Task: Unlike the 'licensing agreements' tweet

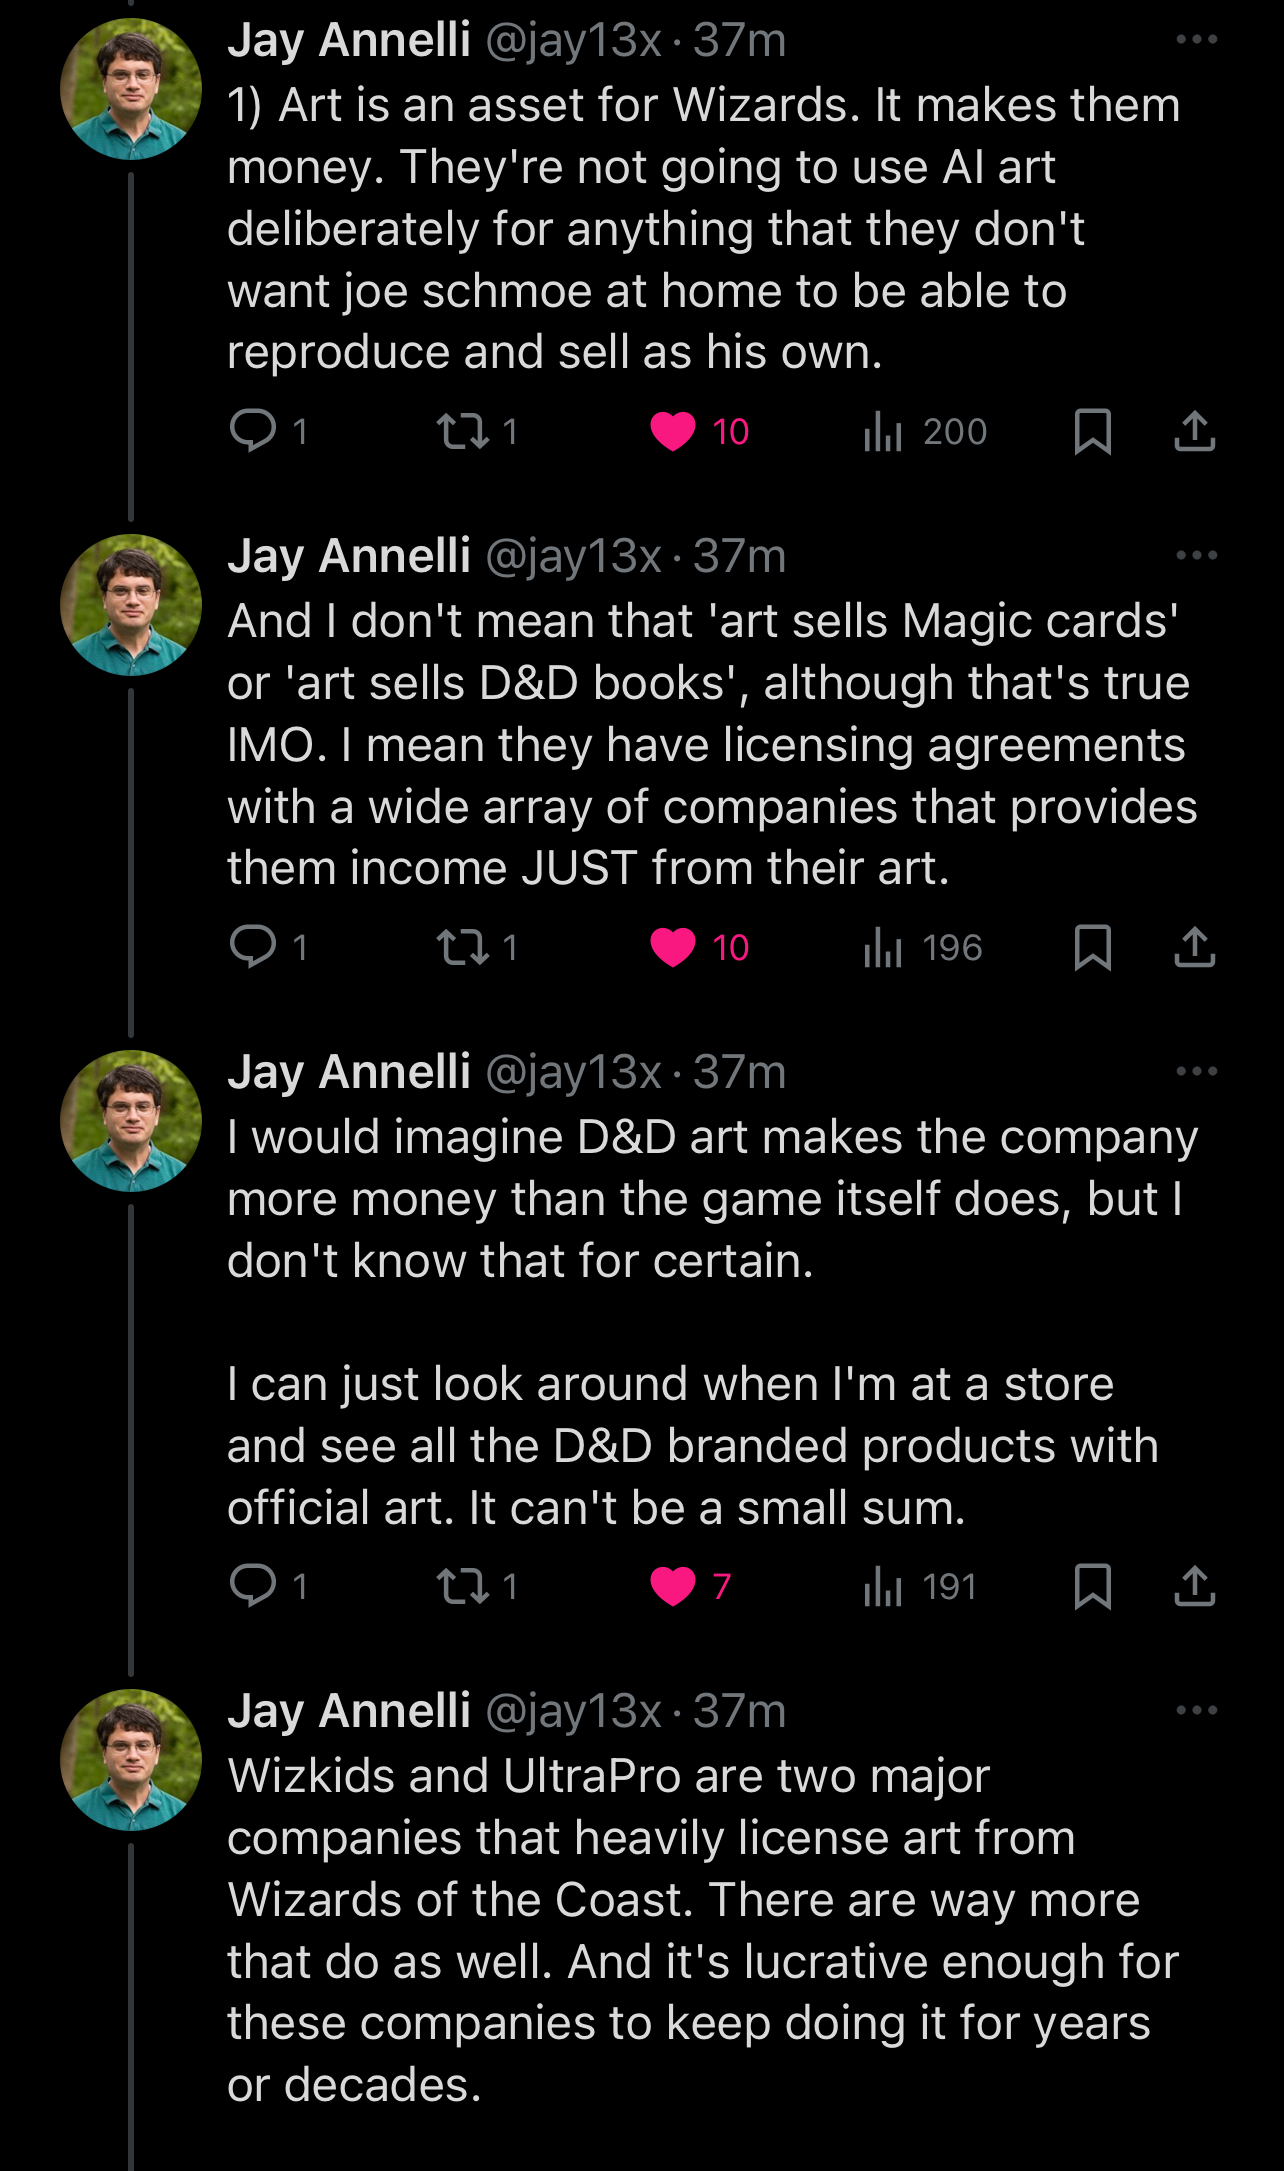Action: [x=673, y=947]
